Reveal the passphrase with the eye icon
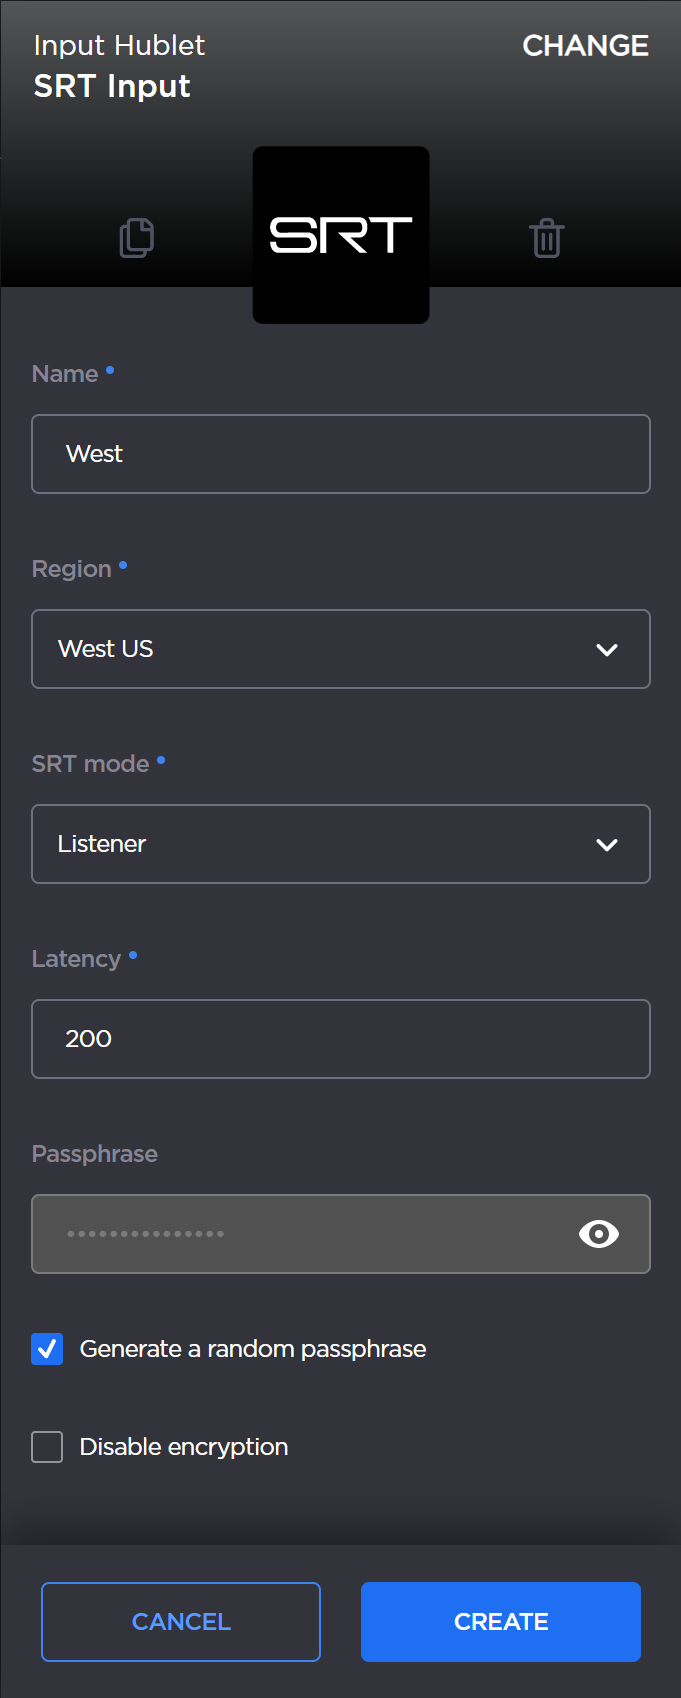 598,1234
